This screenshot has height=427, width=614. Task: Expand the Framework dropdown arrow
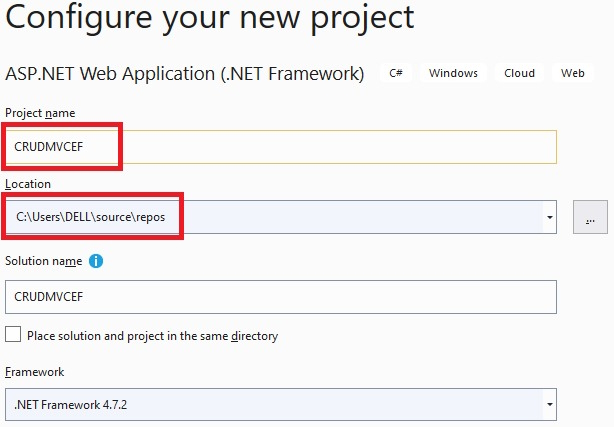click(550, 404)
